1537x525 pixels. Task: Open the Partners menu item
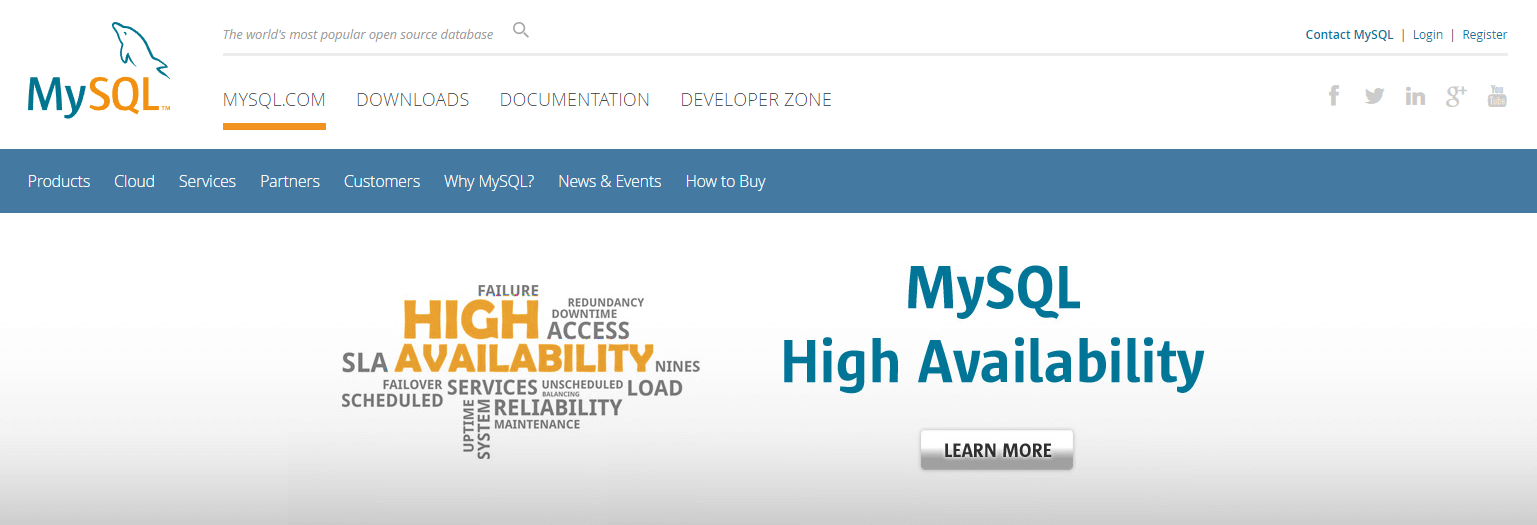pyautogui.click(x=290, y=181)
